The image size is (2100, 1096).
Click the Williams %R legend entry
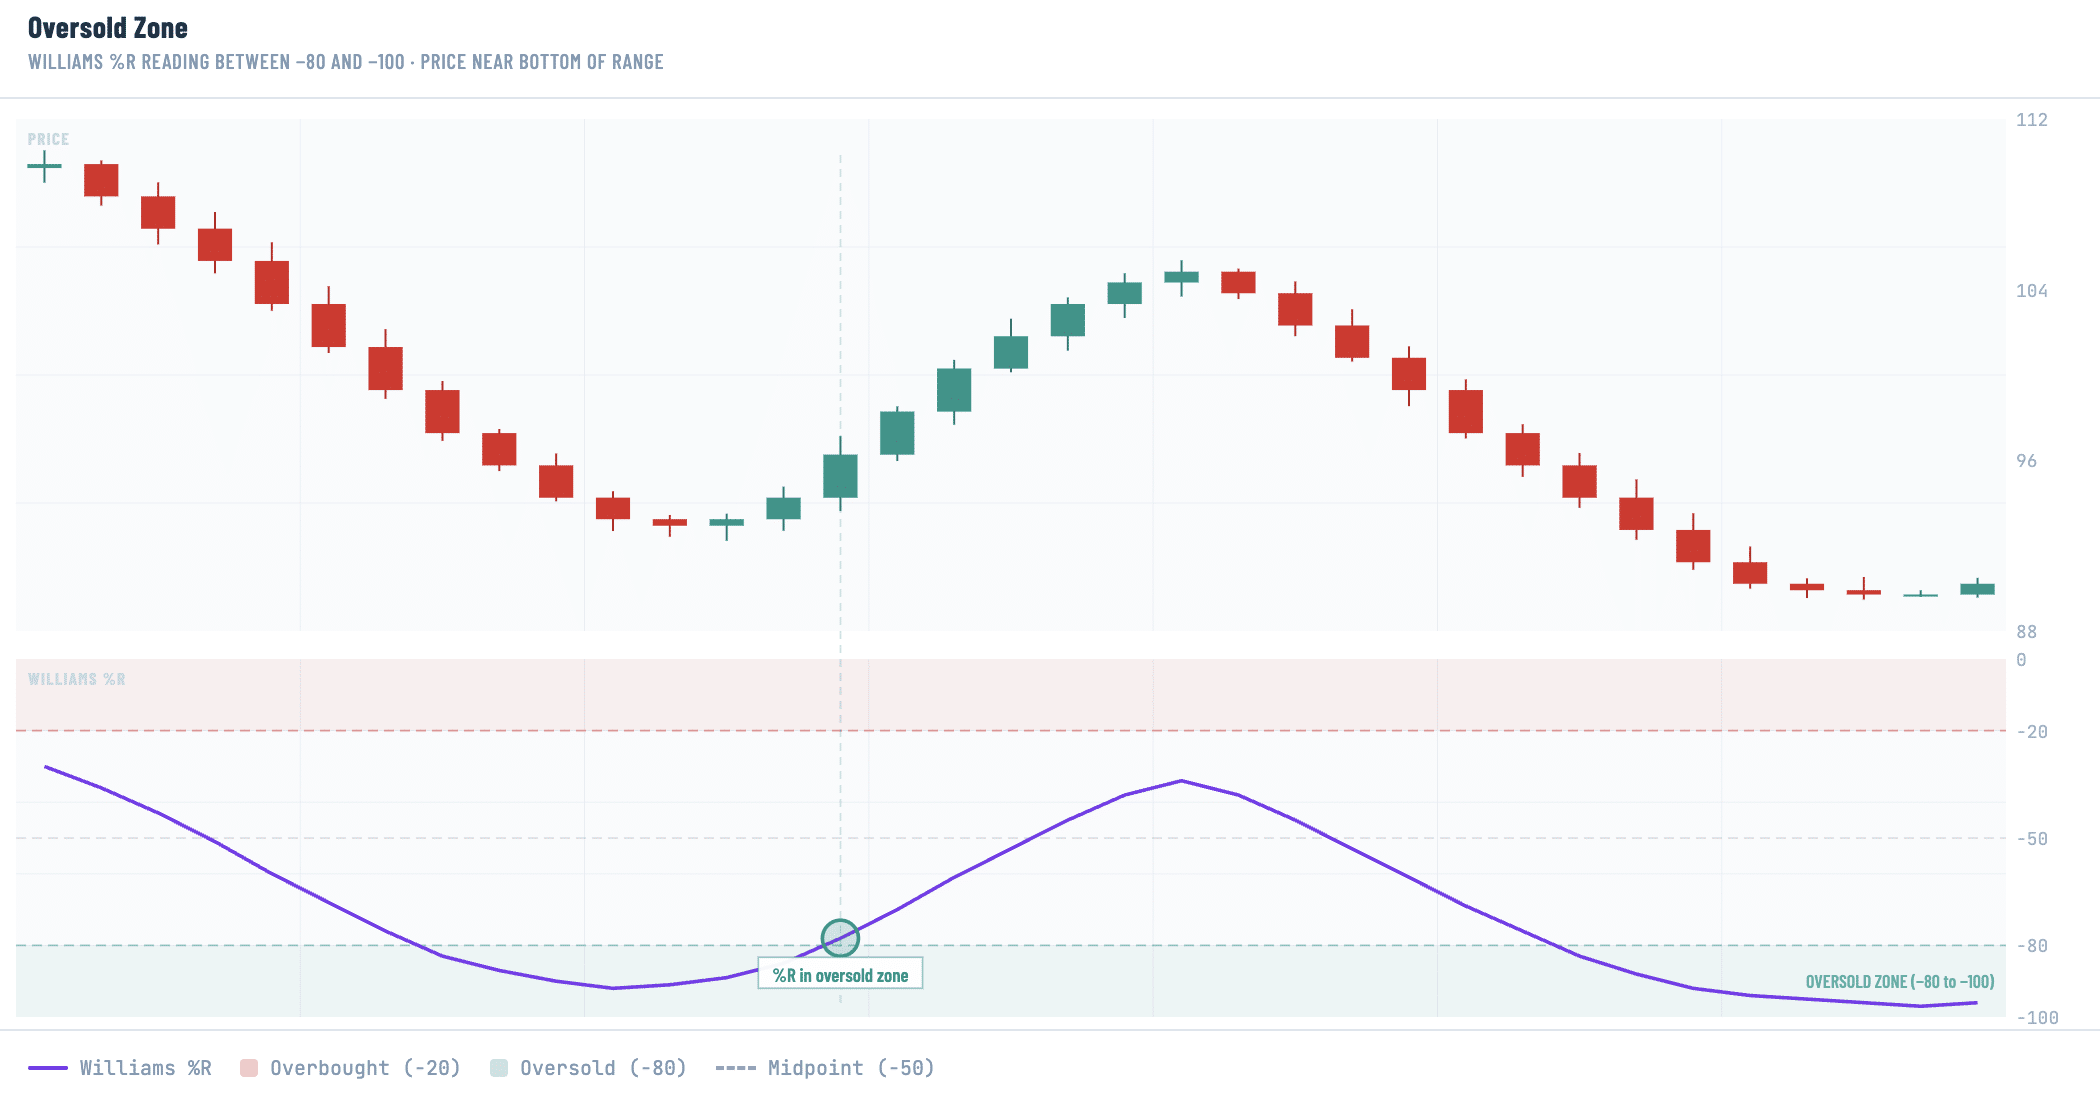point(120,1068)
